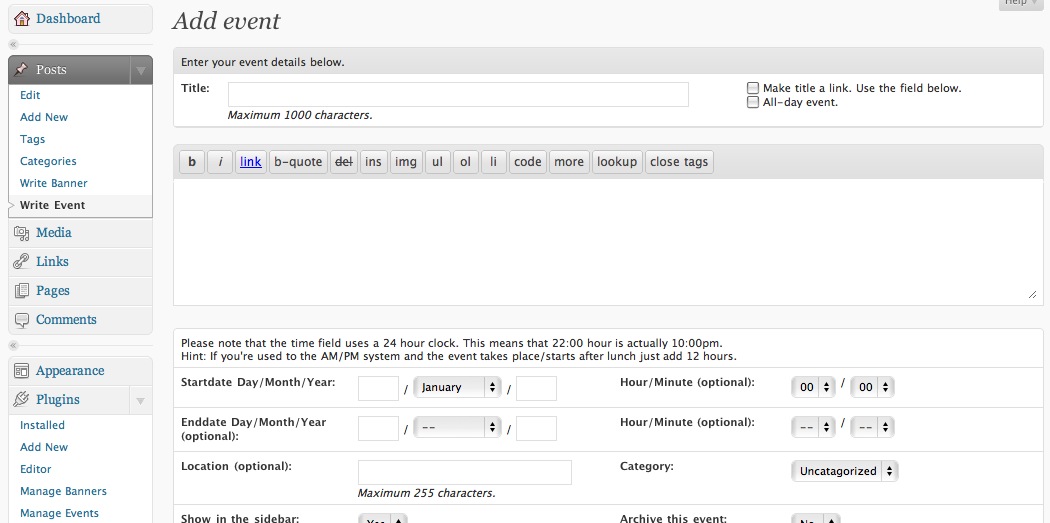Click the event Title text field
Image resolution: width=1050 pixels, height=523 pixels.
458,95
